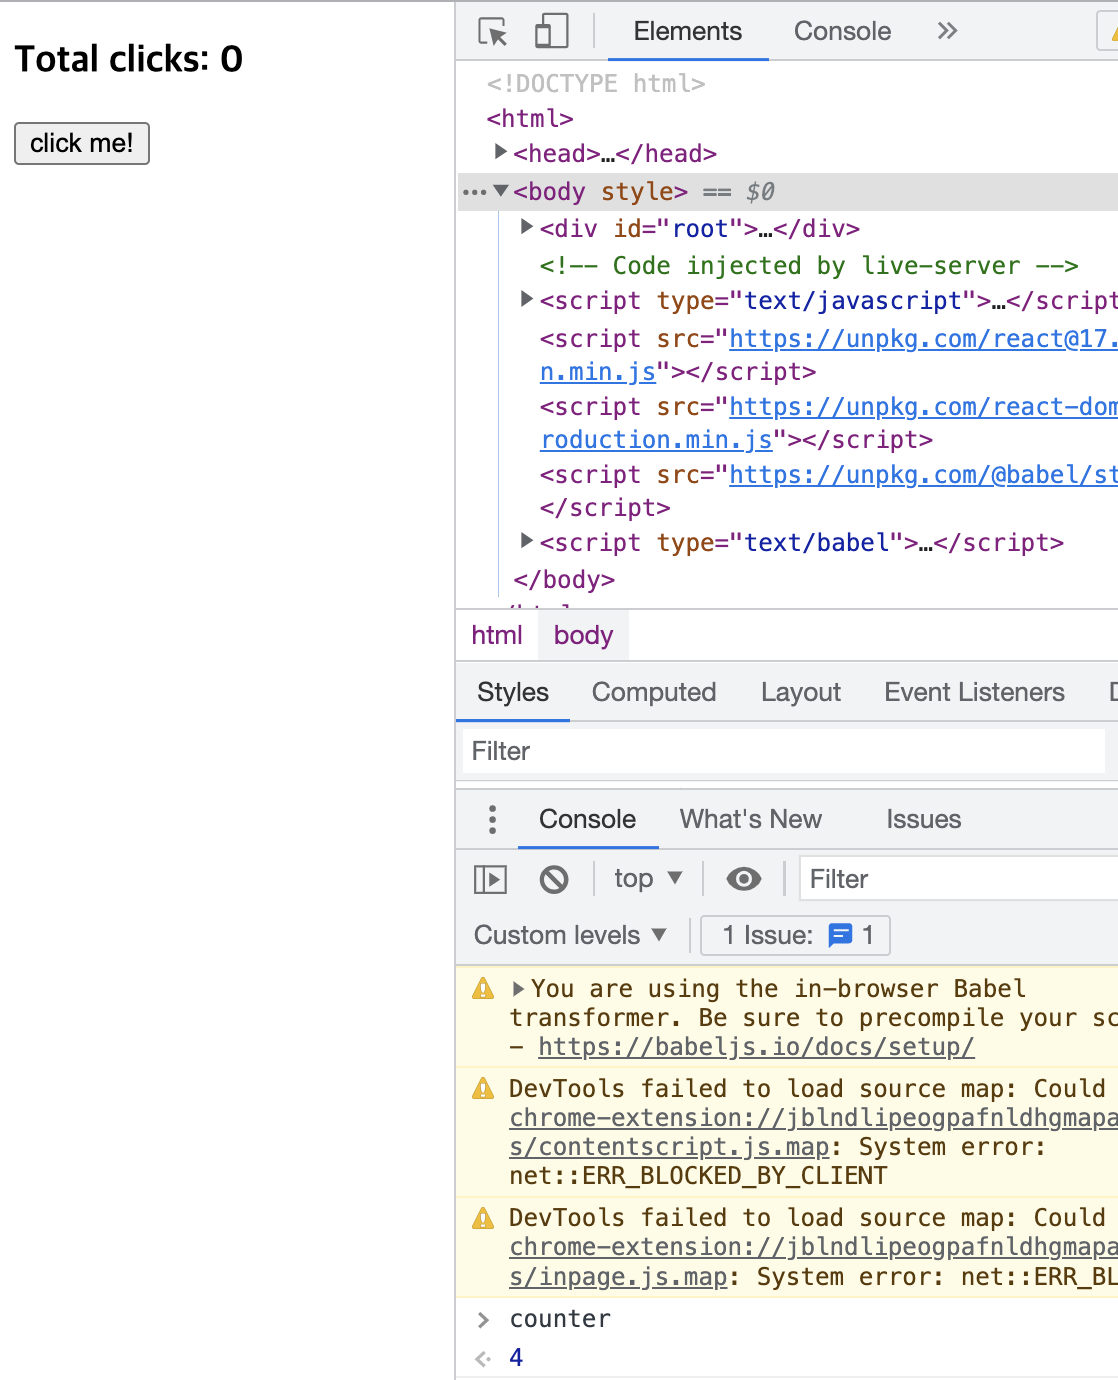Click the ellipsis beside the body element
The height and width of the screenshot is (1380, 1118).
click(x=474, y=192)
